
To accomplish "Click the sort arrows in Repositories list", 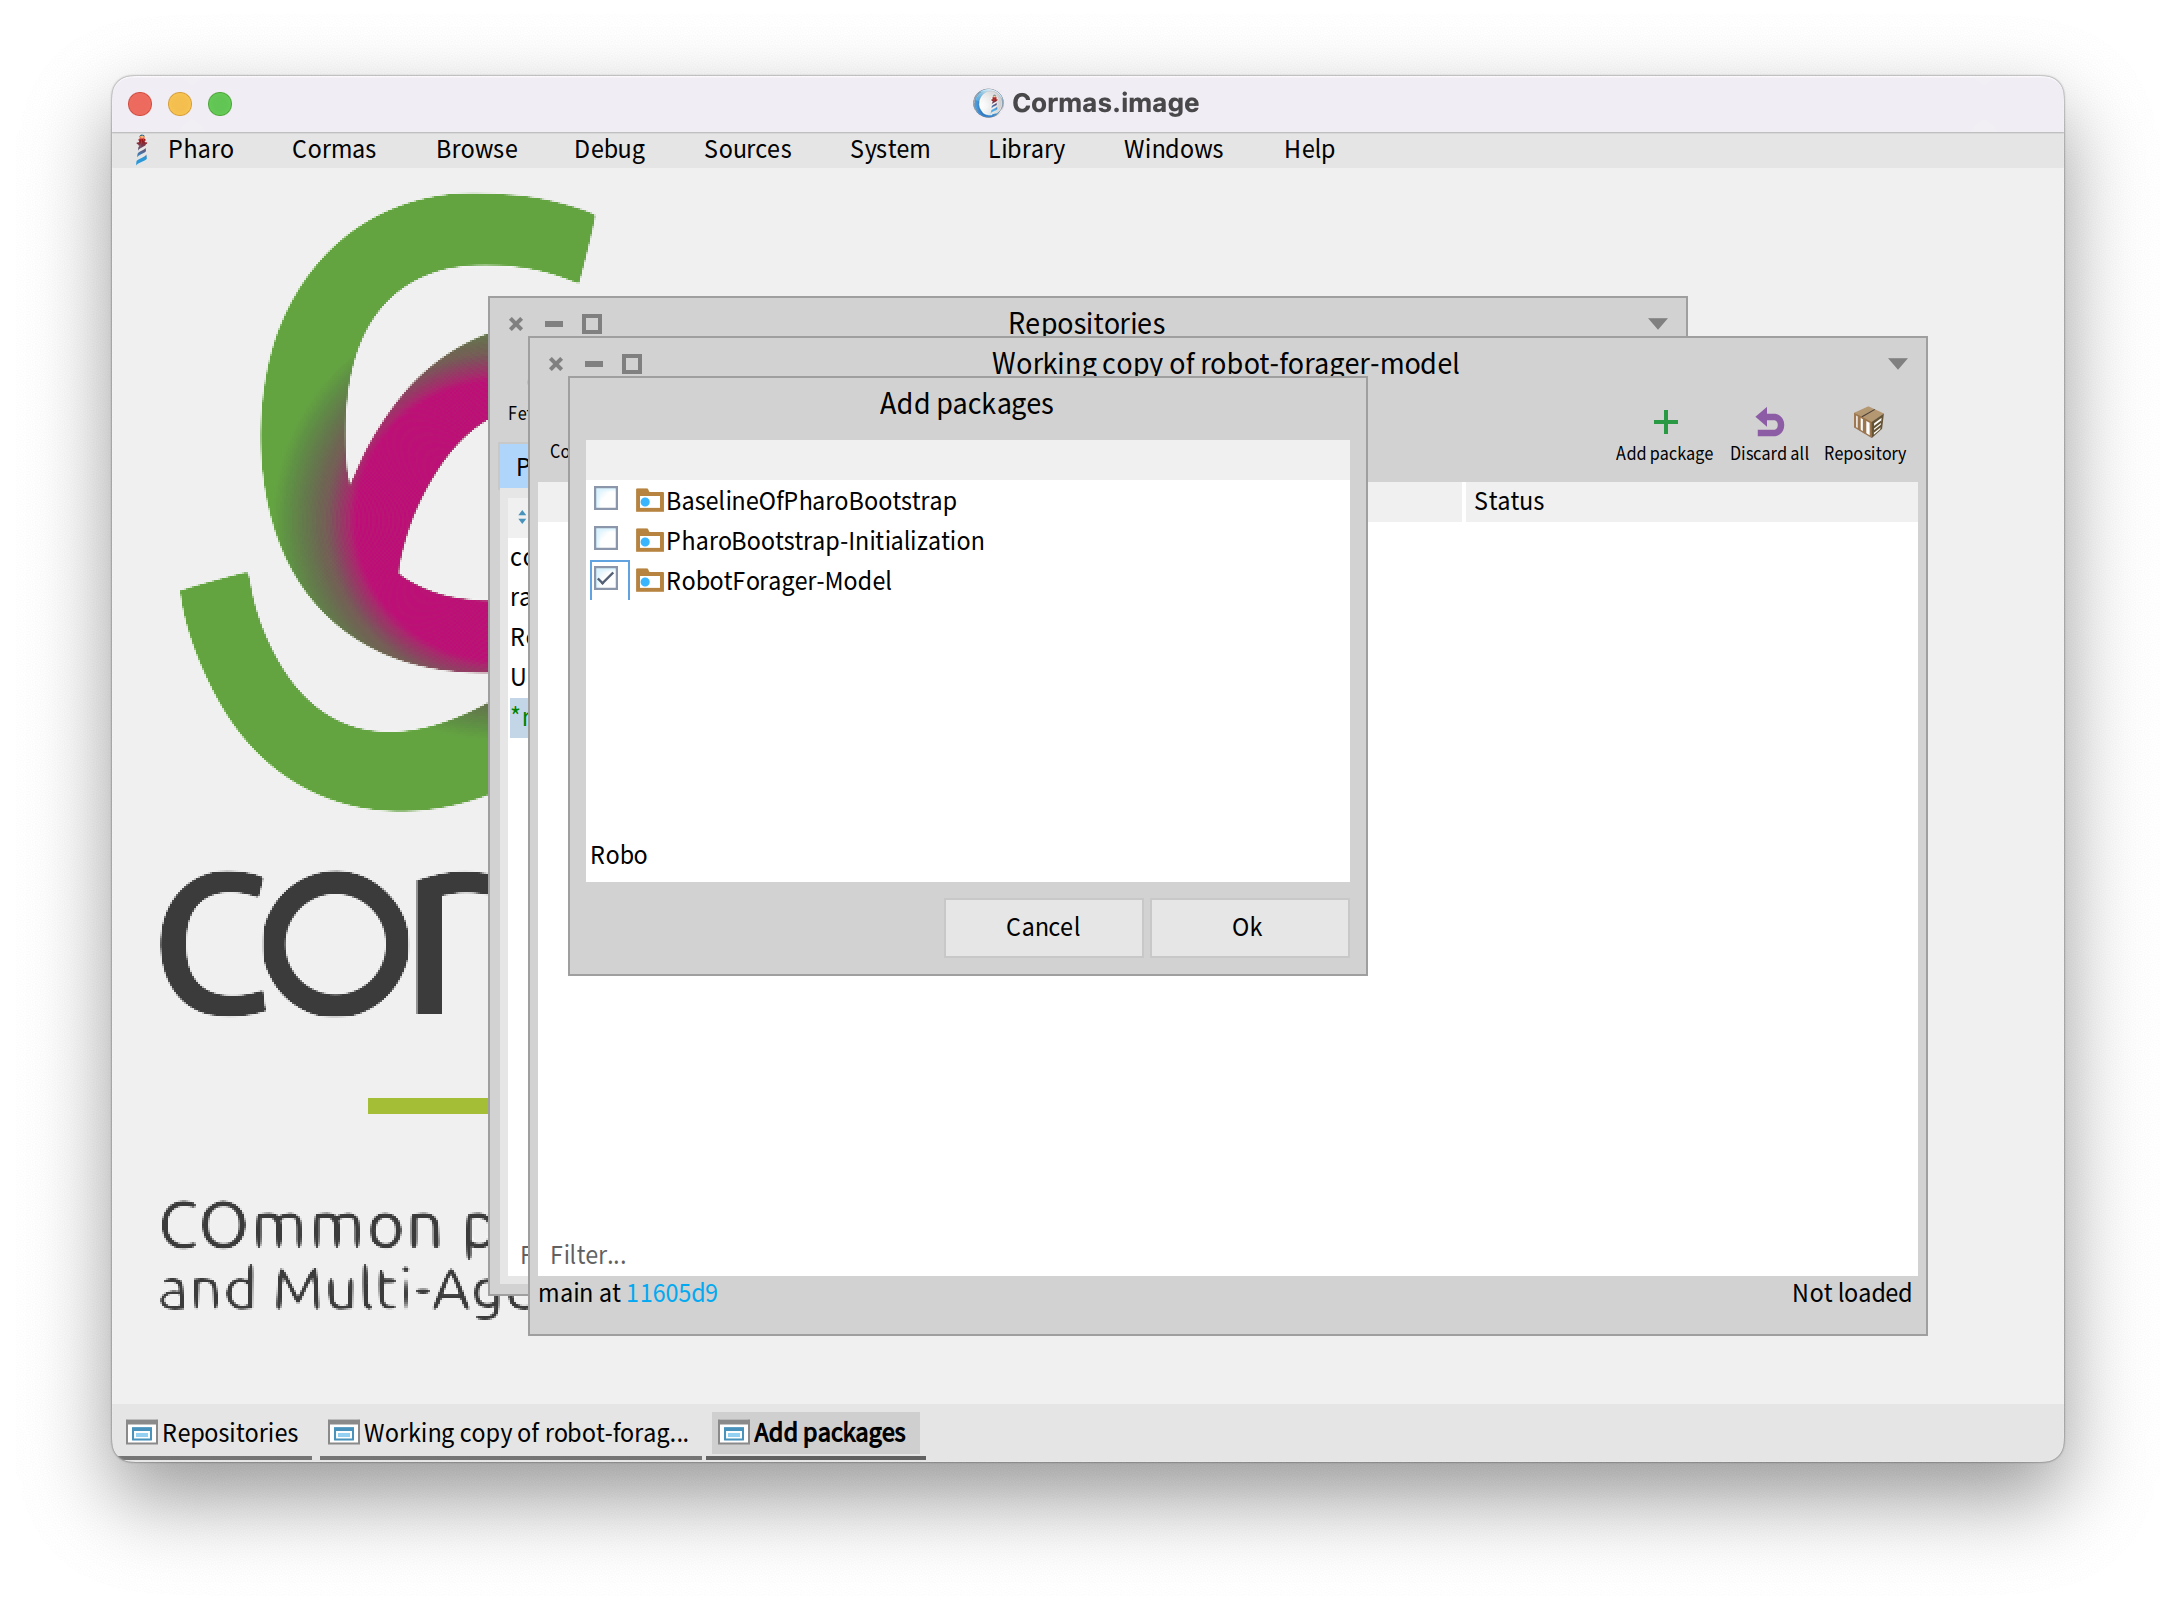I will (521, 517).
